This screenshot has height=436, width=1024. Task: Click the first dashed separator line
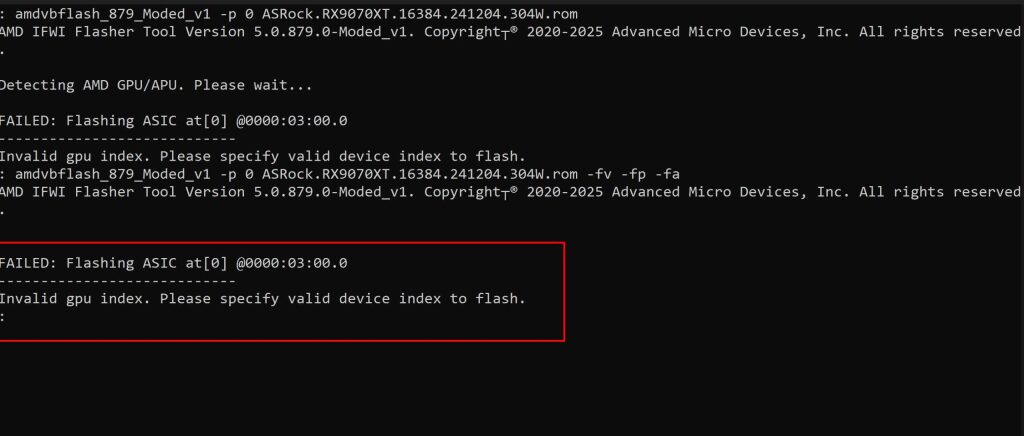(x=118, y=139)
